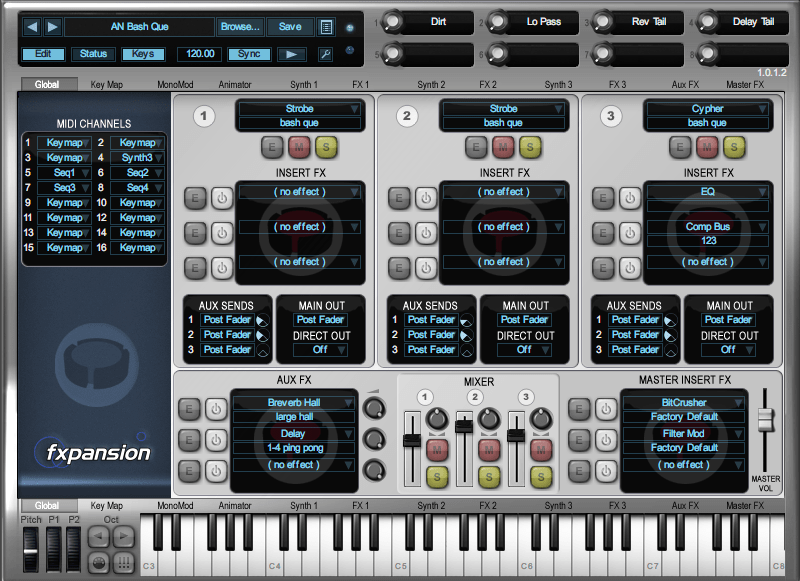Open the Cypher synth selector on channel 3

[707, 108]
